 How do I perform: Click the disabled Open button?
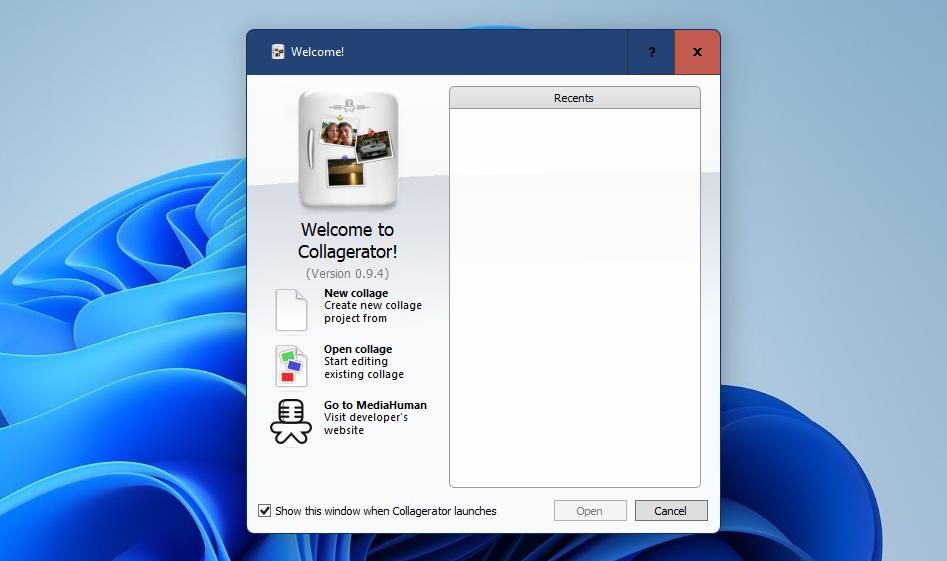590,511
